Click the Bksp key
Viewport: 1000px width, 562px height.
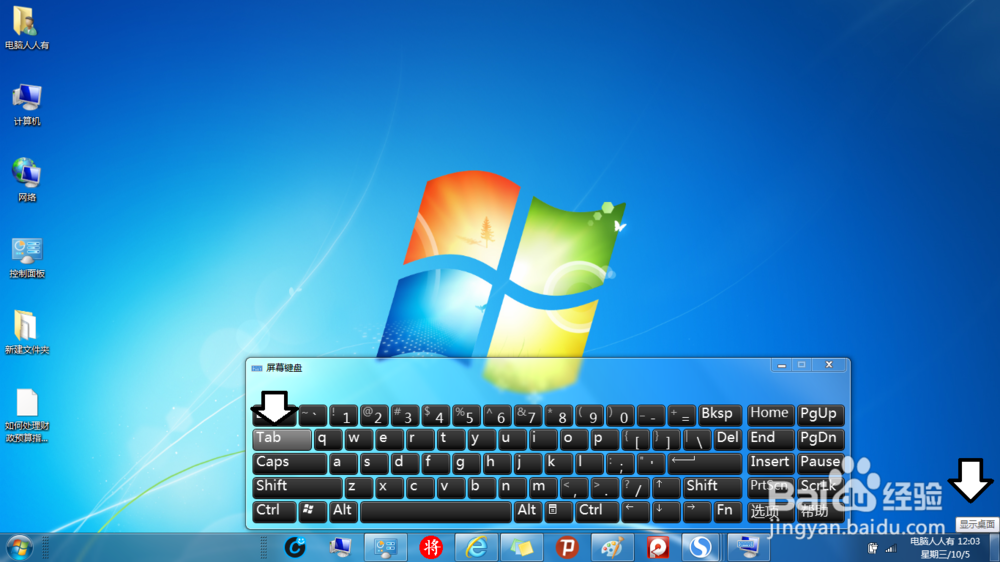point(720,415)
